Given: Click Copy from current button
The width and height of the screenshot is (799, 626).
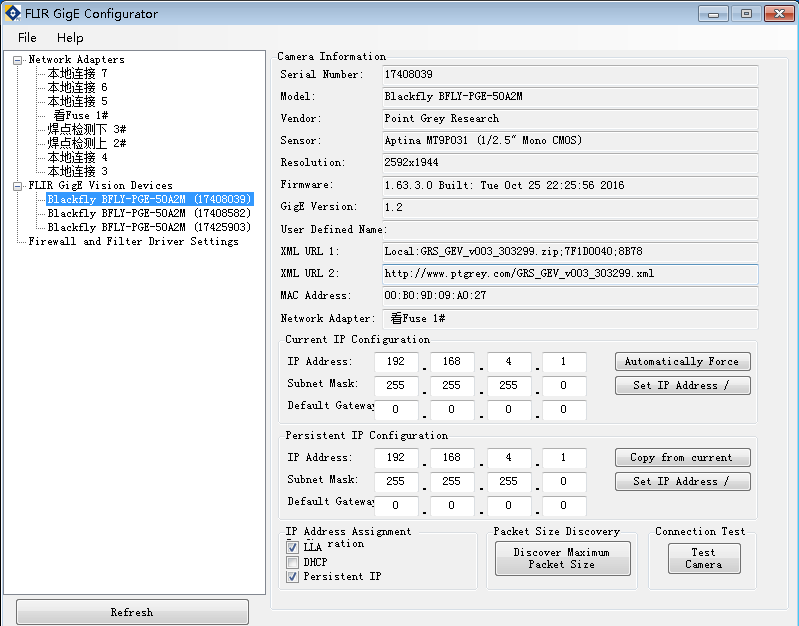Looking at the screenshot, I should tap(682, 457).
